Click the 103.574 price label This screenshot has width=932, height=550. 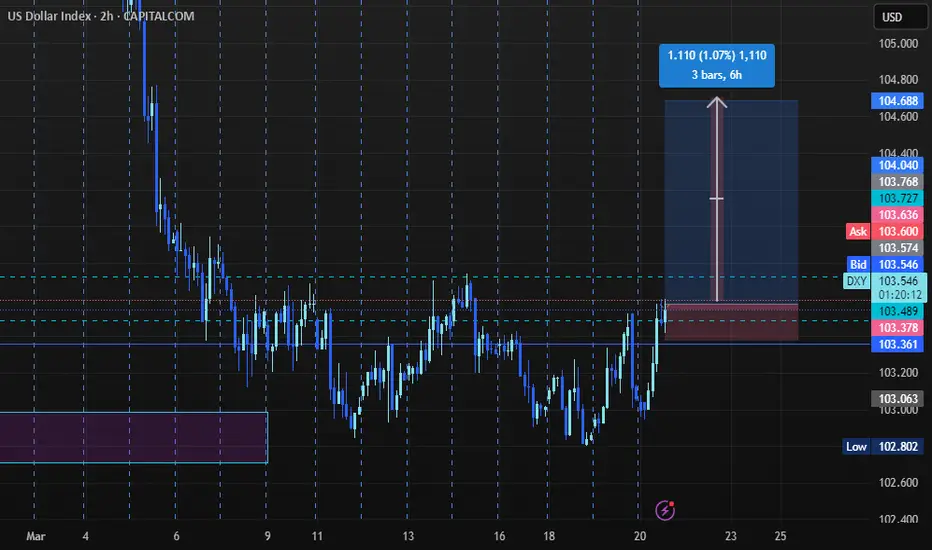[x=898, y=248]
